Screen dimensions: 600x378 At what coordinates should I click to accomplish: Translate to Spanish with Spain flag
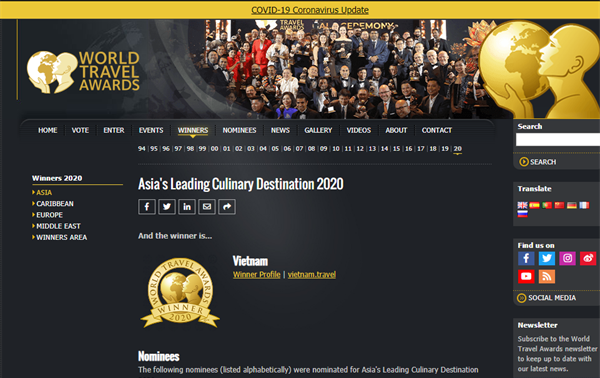(x=535, y=205)
